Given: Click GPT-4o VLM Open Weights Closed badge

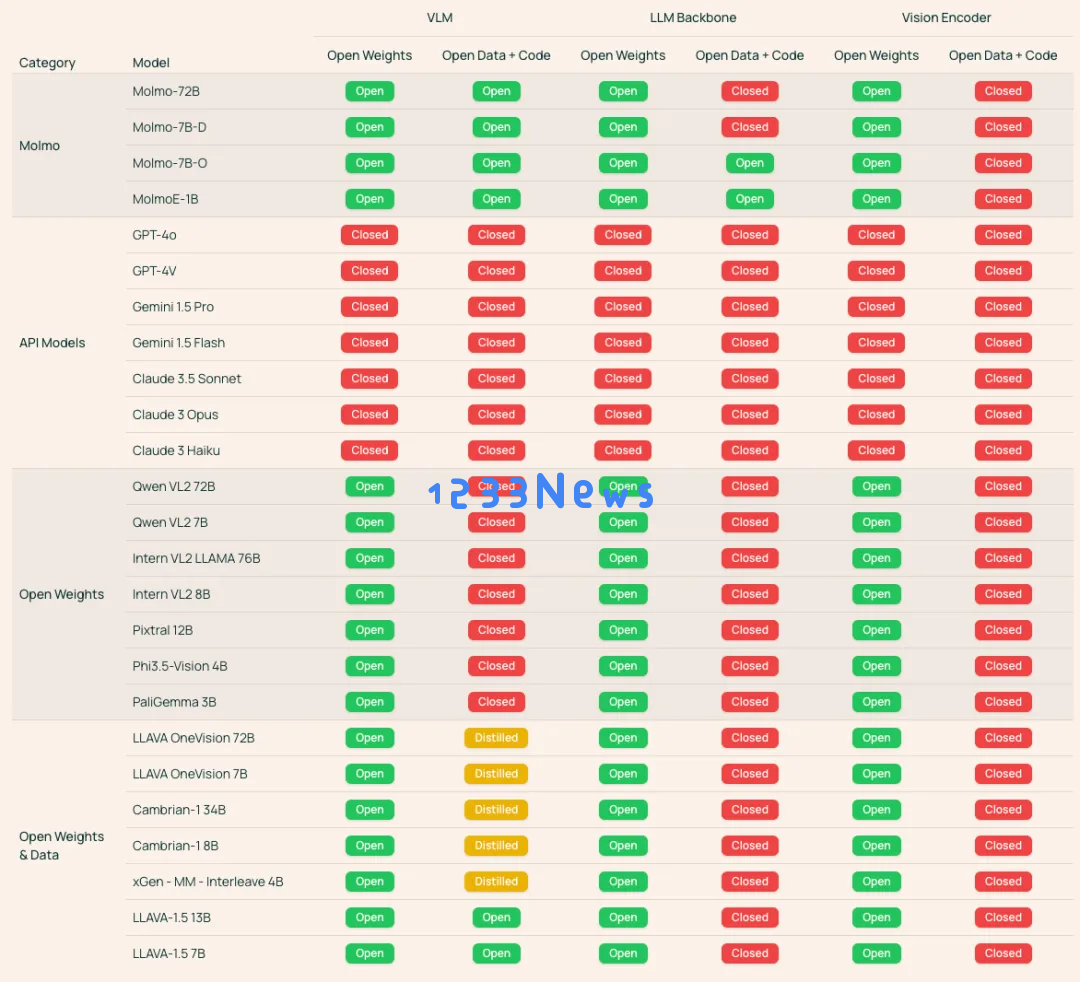Looking at the screenshot, I should [x=370, y=235].
